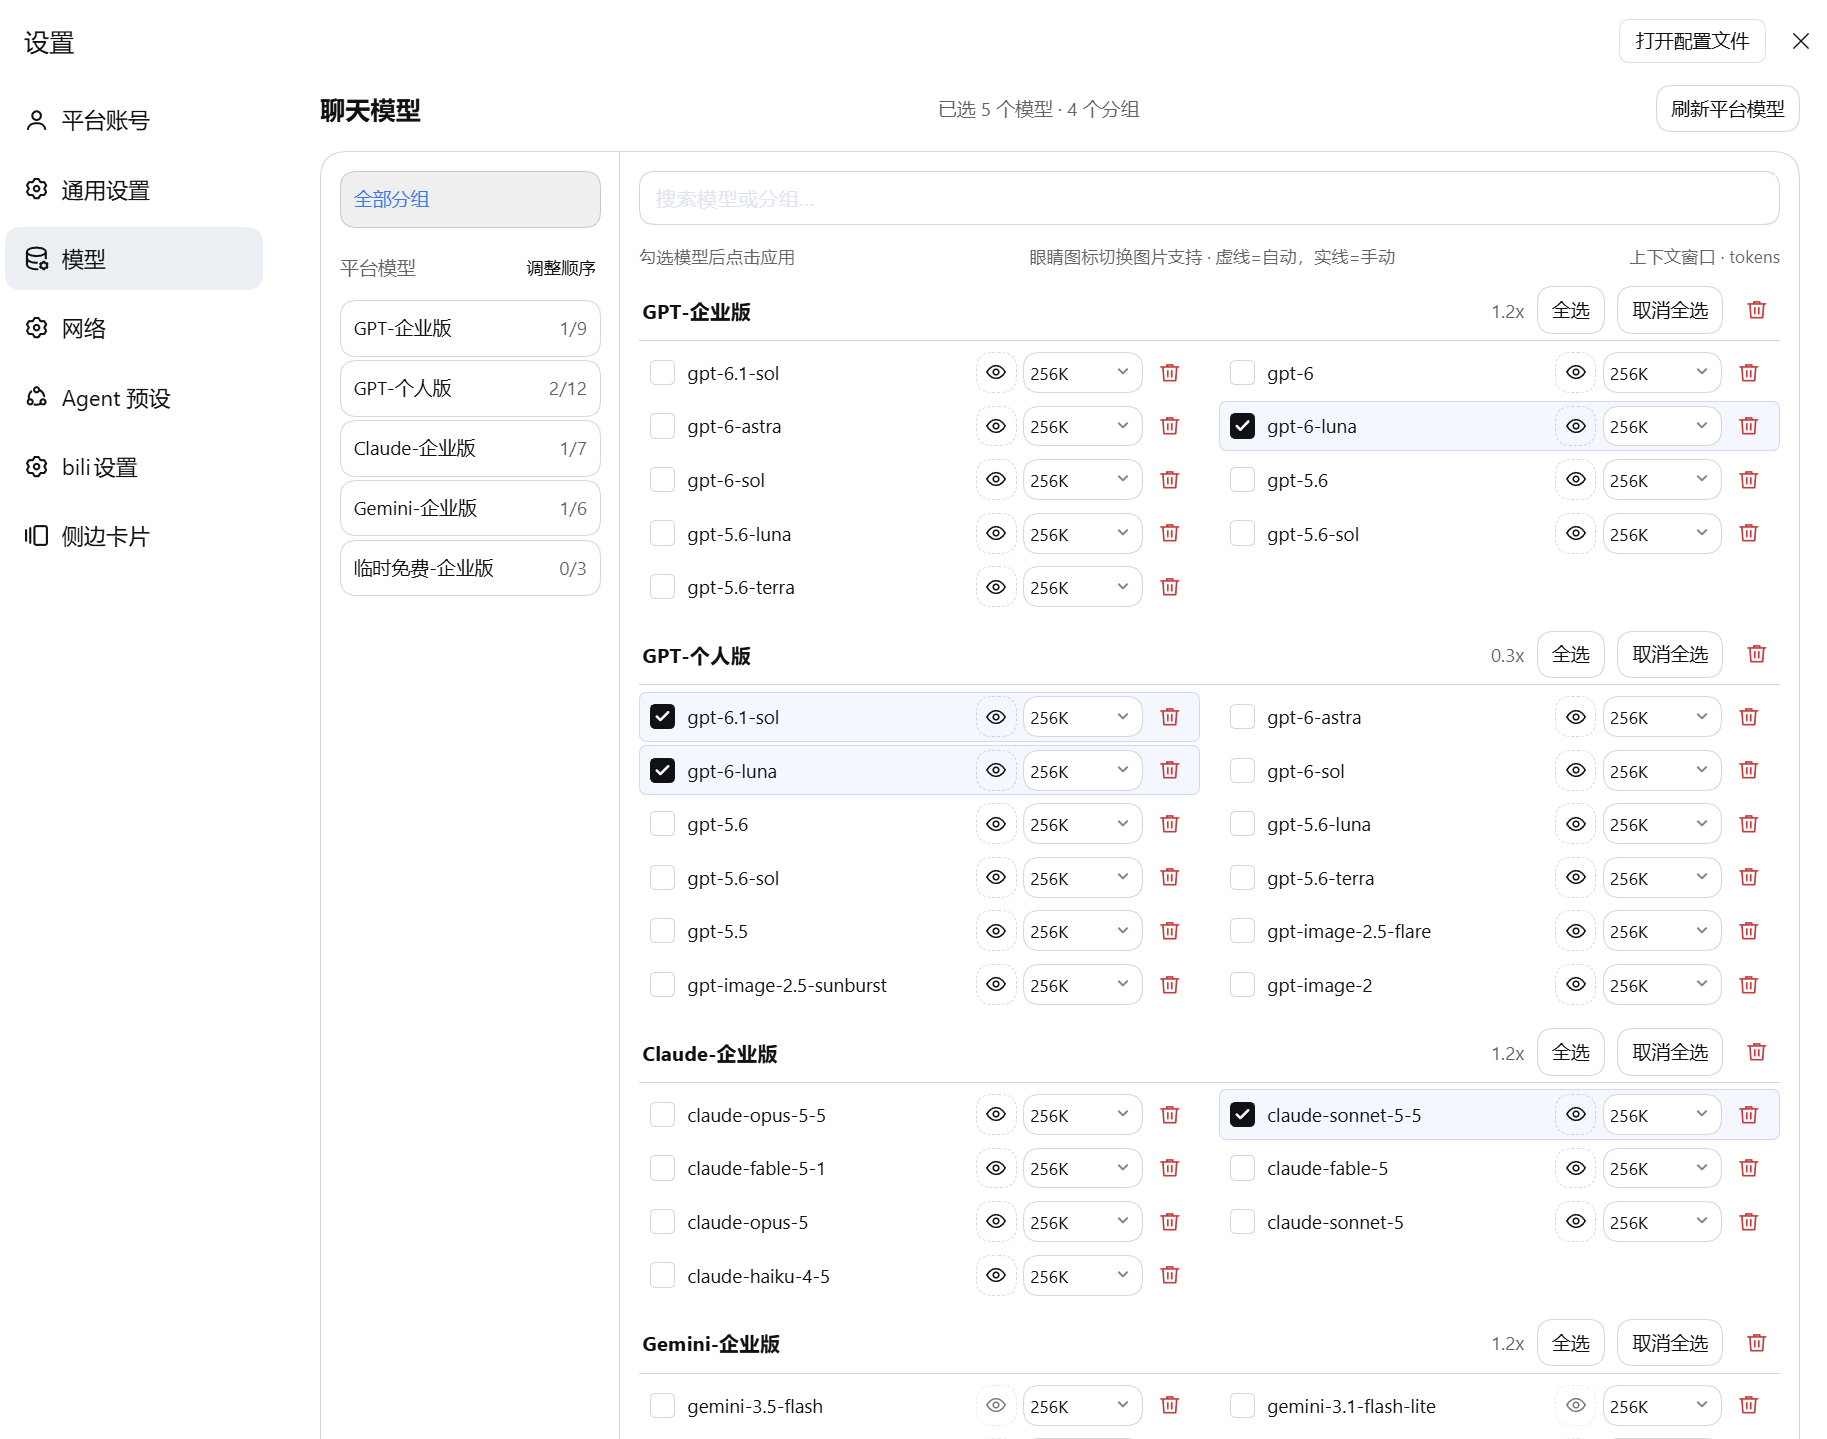Image resolution: width=1827 pixels, height=1439 pixels.
Task: Enable the gpt-image-2.5-flare checkbox
Action: pos(1242,931)
